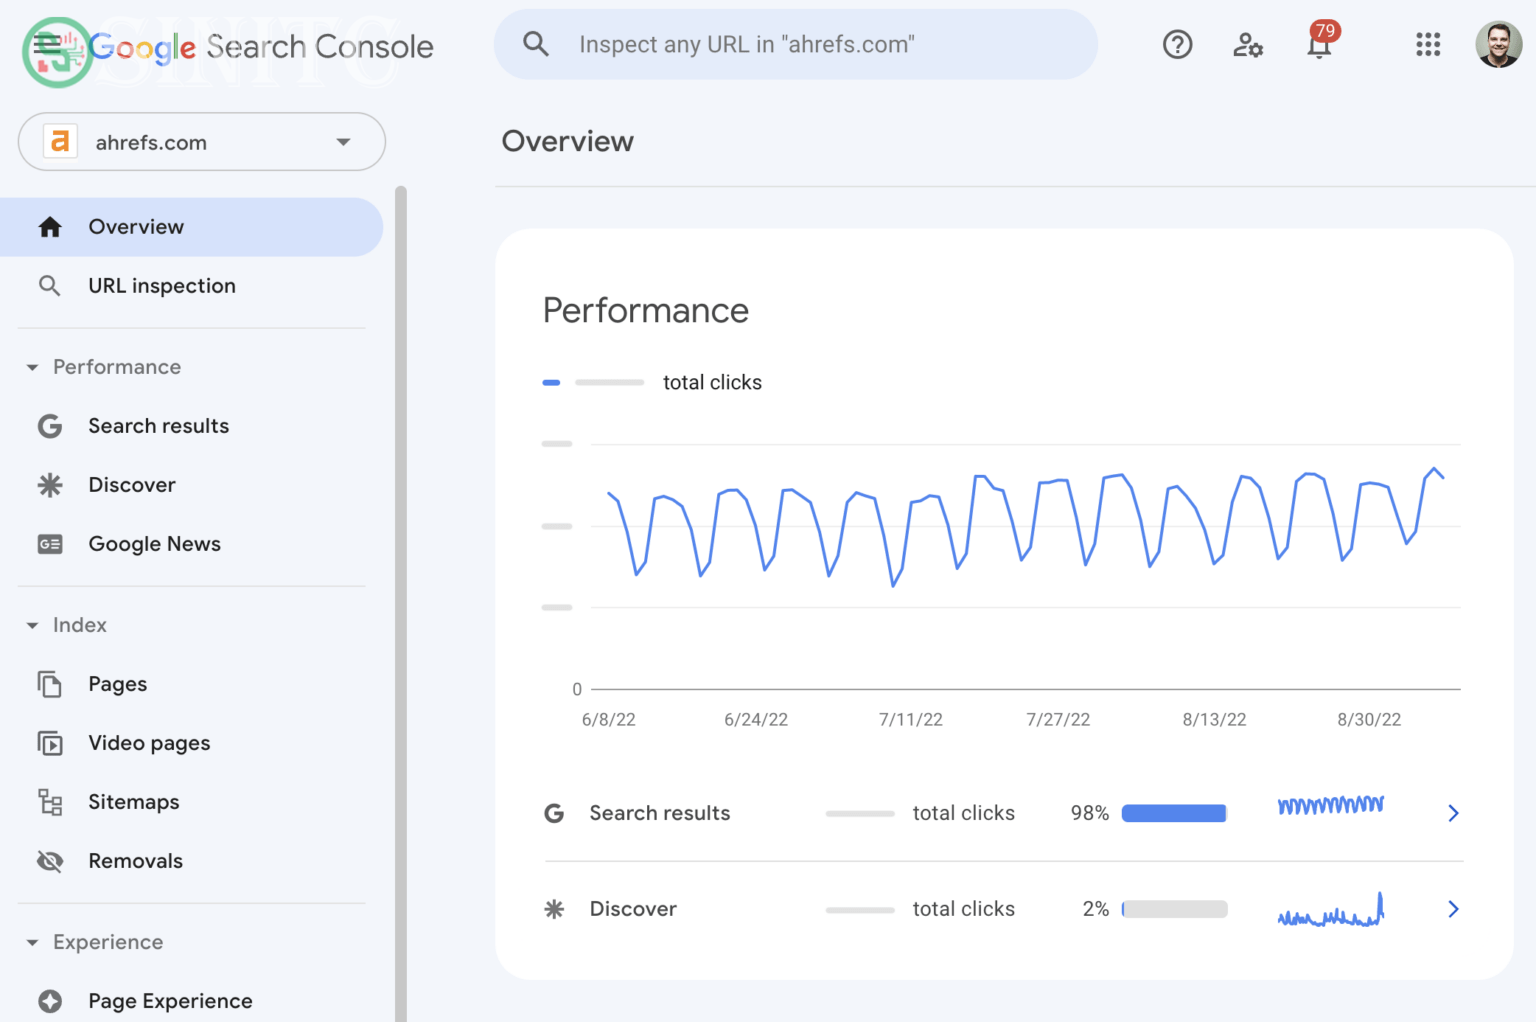Click the Google G icon in sidebar
The image size is (1536, 1022).
pos(50,426)
